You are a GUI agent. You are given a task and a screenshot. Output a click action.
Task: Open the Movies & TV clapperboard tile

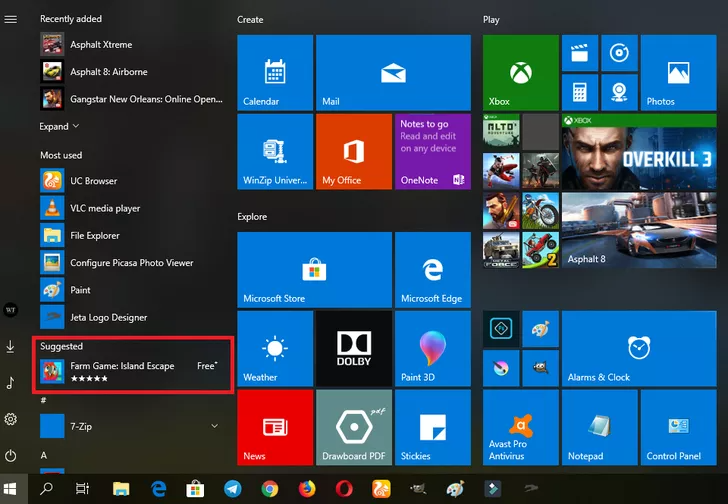pos(580,53)
